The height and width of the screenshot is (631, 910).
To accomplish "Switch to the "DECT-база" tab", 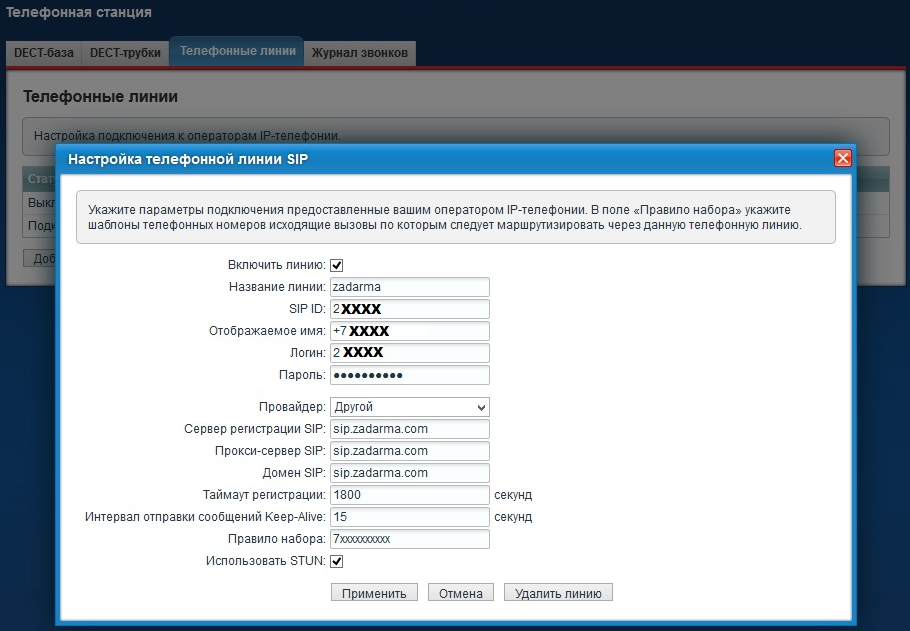I will [44, 53].
